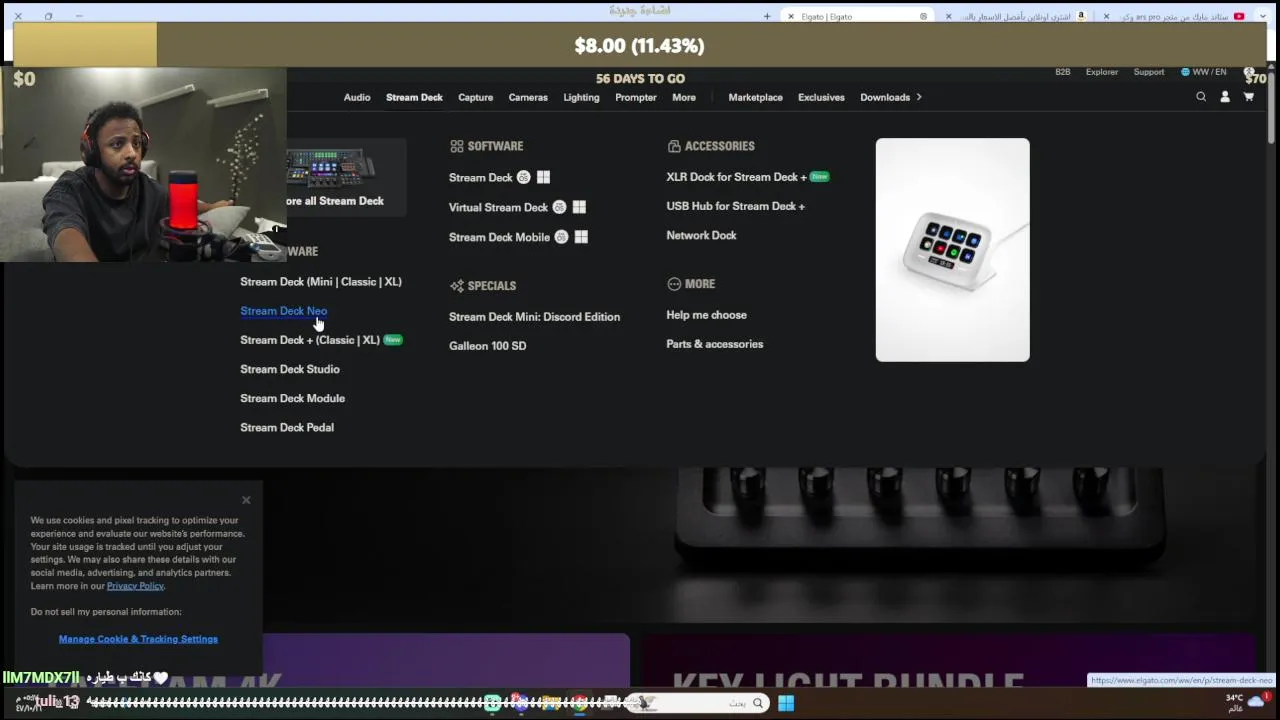The height and width of the screenshot is (720, 1280).
Task: Open Network Dock
Action: click(x=701, y=235)
